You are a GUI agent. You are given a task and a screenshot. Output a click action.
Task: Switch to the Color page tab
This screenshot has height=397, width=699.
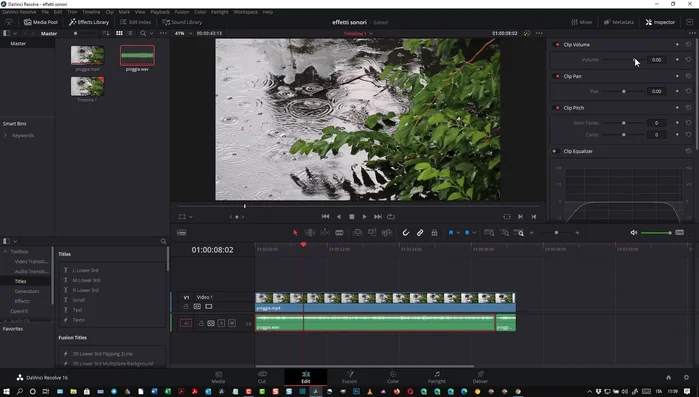pos(393,377)
